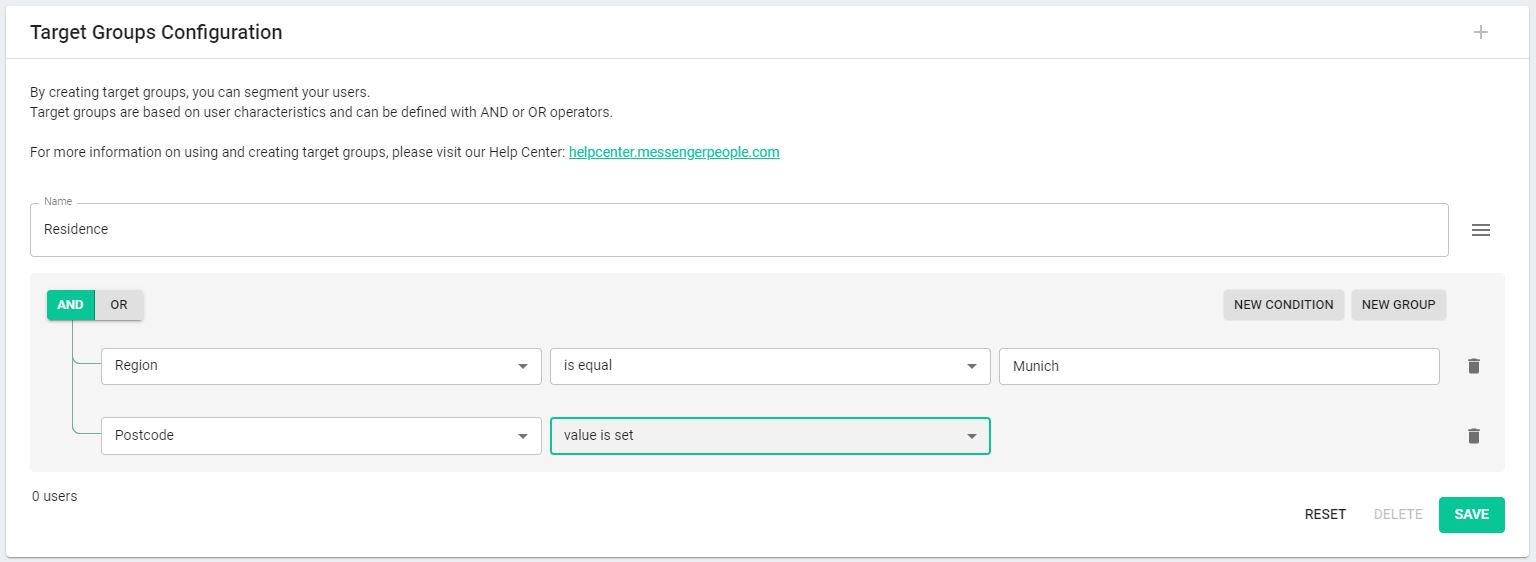Expand the "value is set" dropdown
The image size is (1536, 562).
[x=770, y=436]
